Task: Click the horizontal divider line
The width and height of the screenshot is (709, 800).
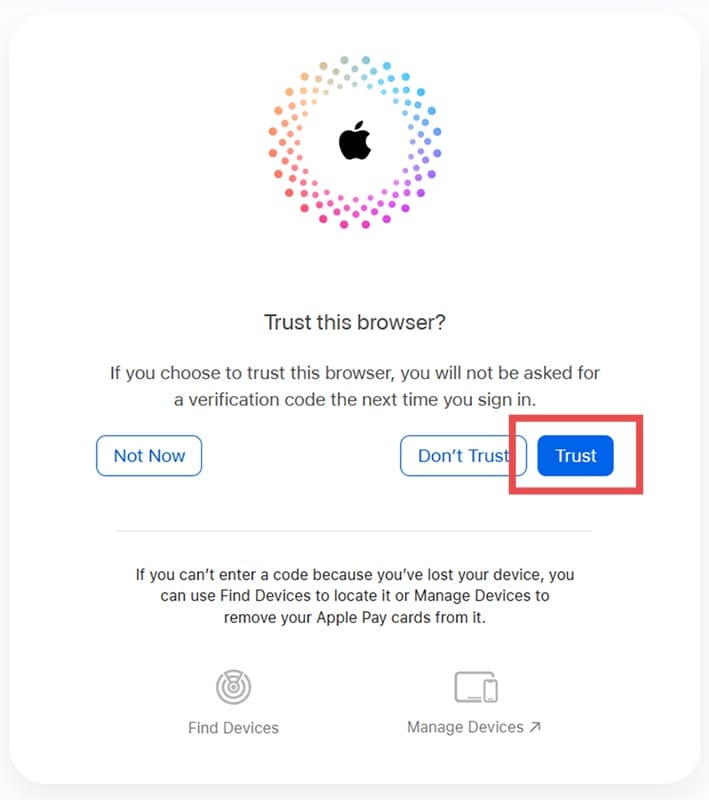Action: coord(355,531)
